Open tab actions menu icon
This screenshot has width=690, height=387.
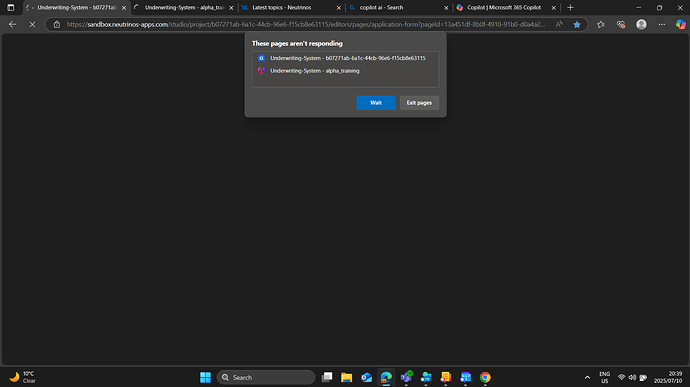pyautogui.click(x=11, y=7)
